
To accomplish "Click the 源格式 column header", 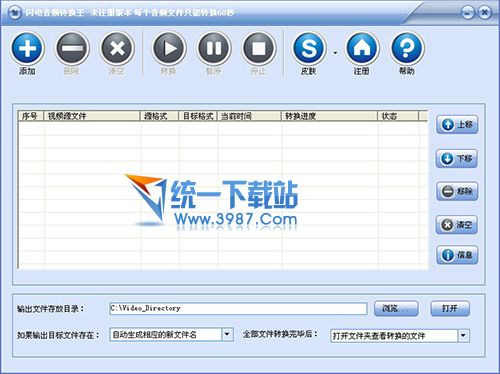I will click(x=159, y=116).
